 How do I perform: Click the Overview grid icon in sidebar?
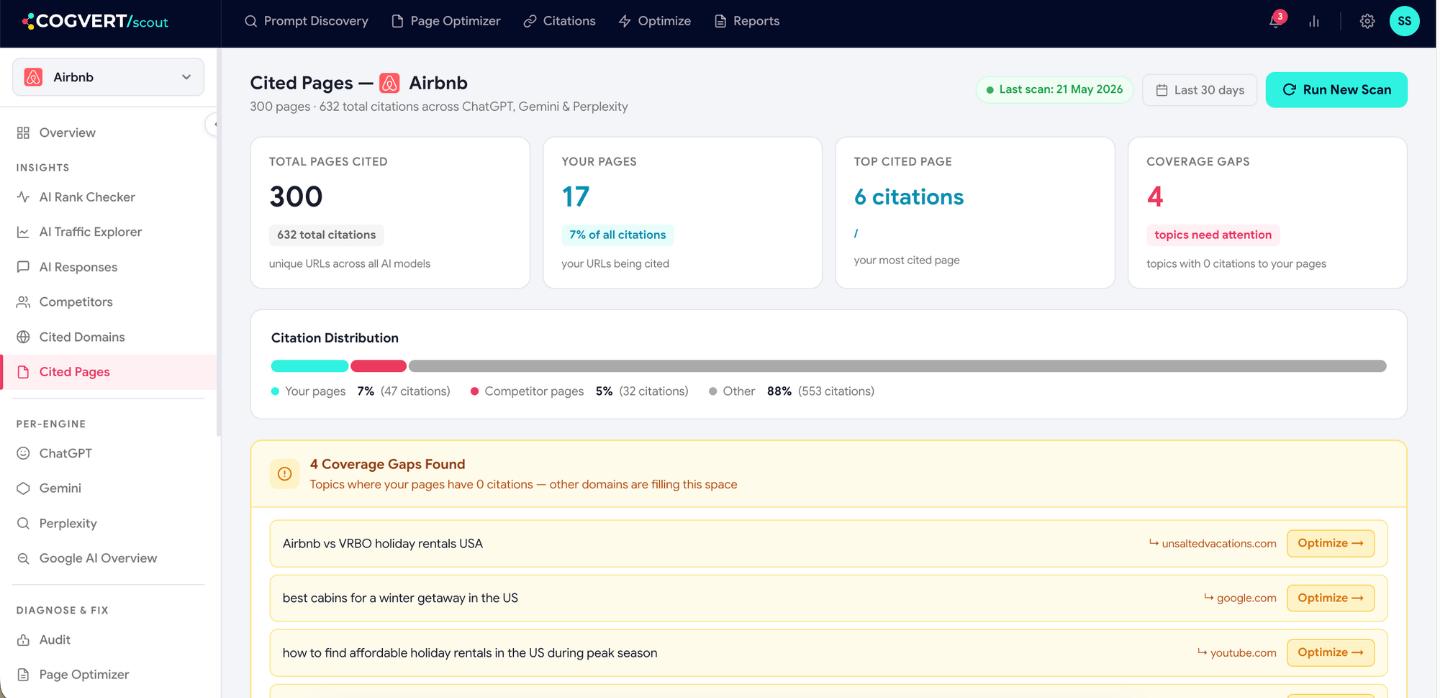pos(23,133)
